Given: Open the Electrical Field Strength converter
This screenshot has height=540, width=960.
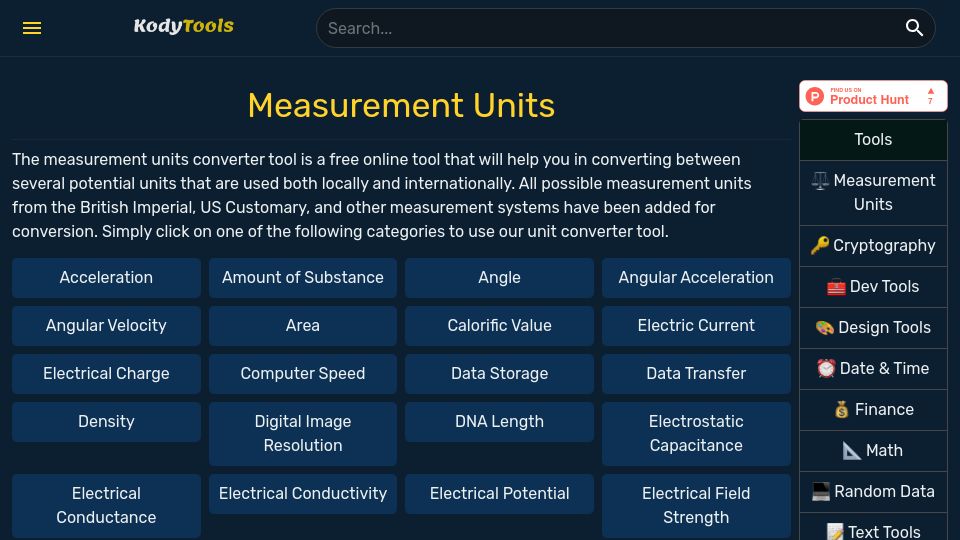Looking at the screenshot, I should [696, 506].
